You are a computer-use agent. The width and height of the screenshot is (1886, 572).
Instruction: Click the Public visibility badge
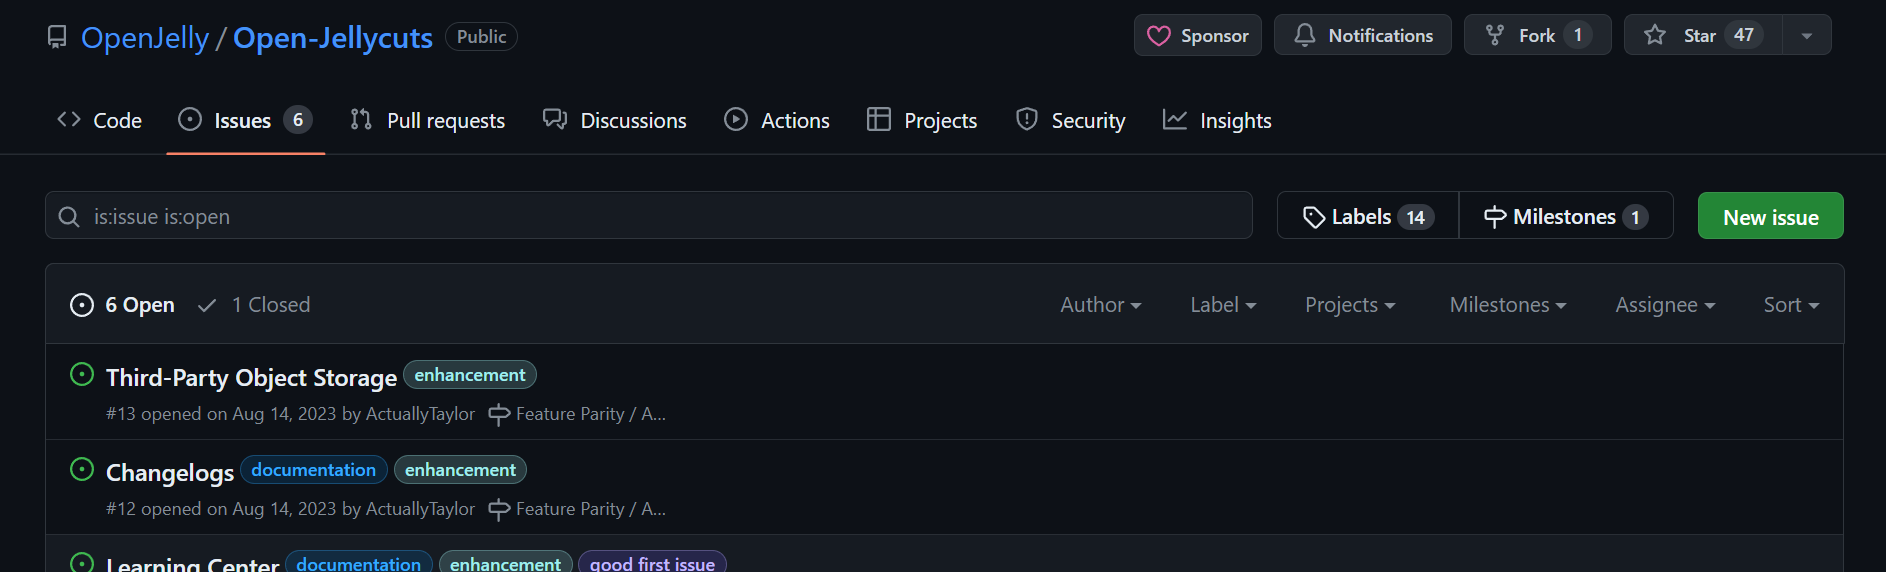click(x=481, y=37)
